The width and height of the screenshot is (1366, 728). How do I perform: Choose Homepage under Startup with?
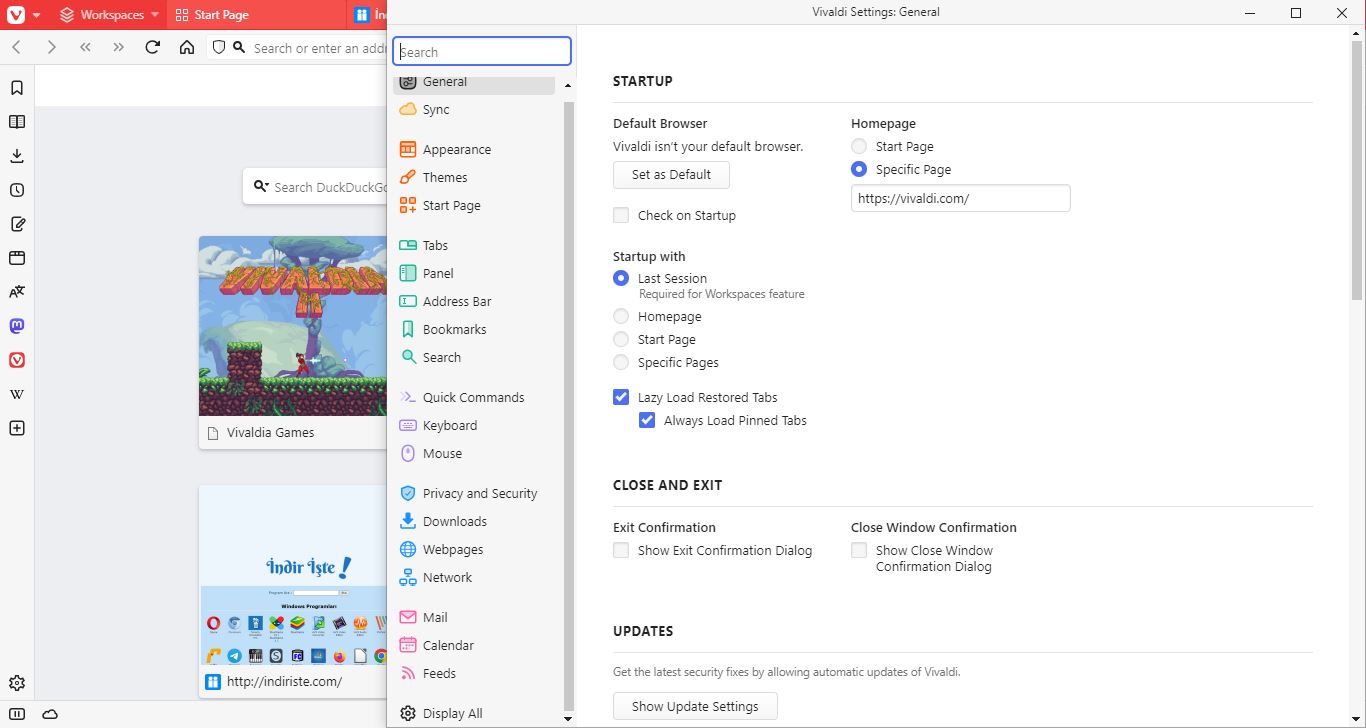[621, 316]
